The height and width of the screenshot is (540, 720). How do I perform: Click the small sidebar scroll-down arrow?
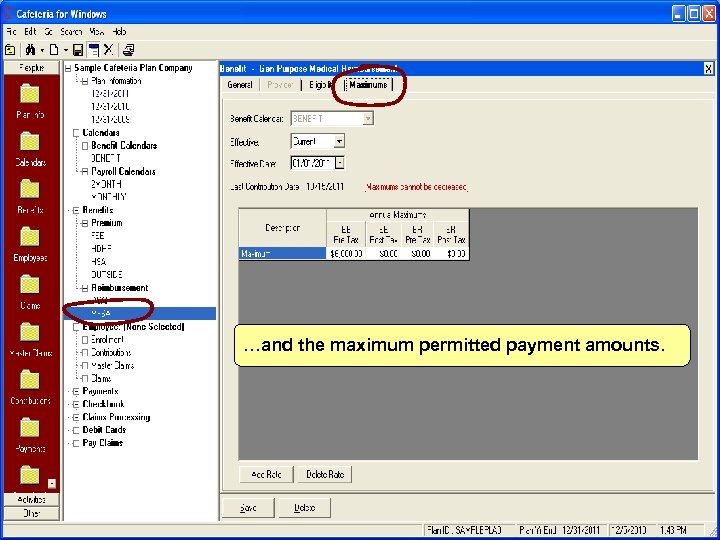click(52, 484)
